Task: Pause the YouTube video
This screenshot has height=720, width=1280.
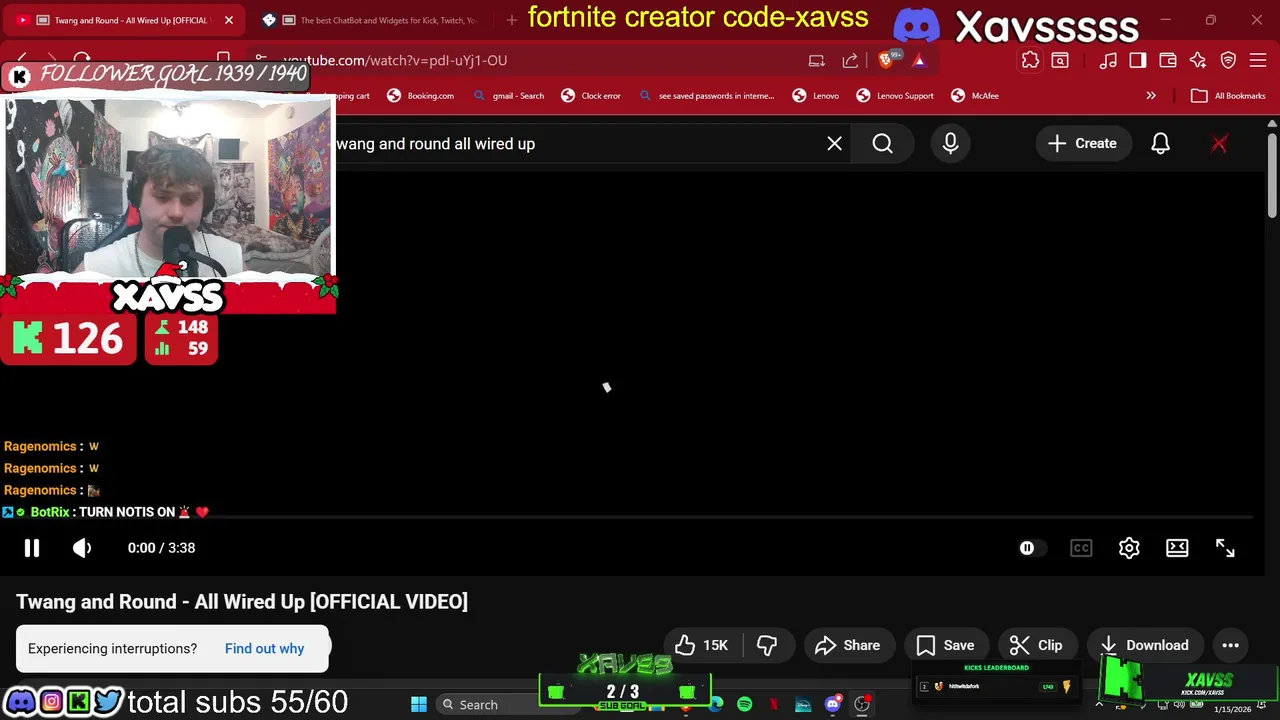Action: click(32, 548)
